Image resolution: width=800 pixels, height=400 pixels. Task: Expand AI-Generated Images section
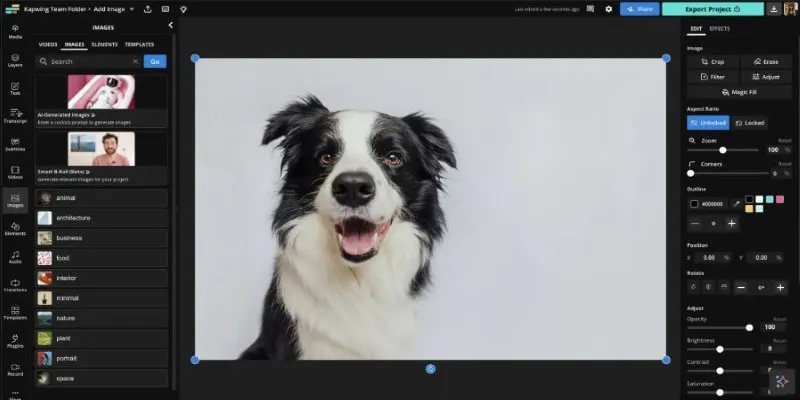tap(101, 101)
